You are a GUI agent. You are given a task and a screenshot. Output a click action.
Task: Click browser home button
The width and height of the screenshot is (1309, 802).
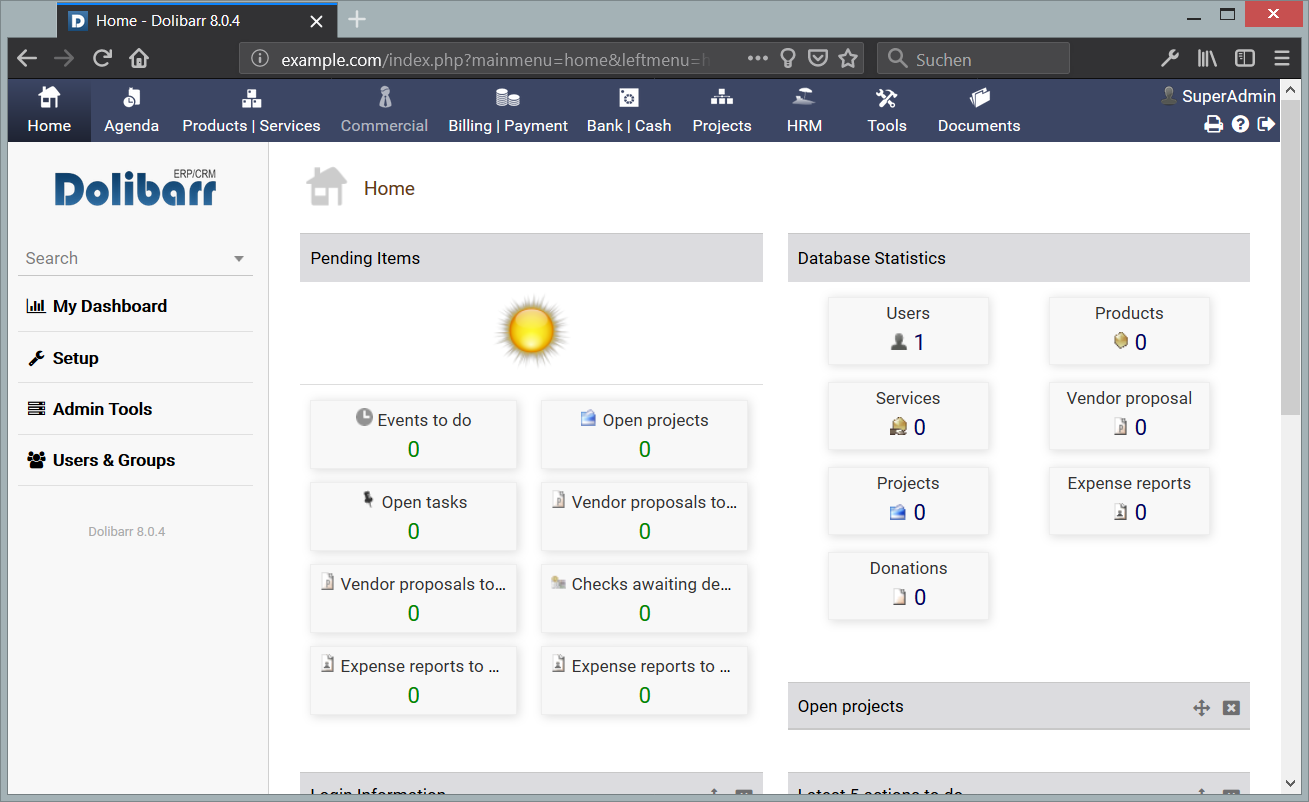[x=139, y=58]
